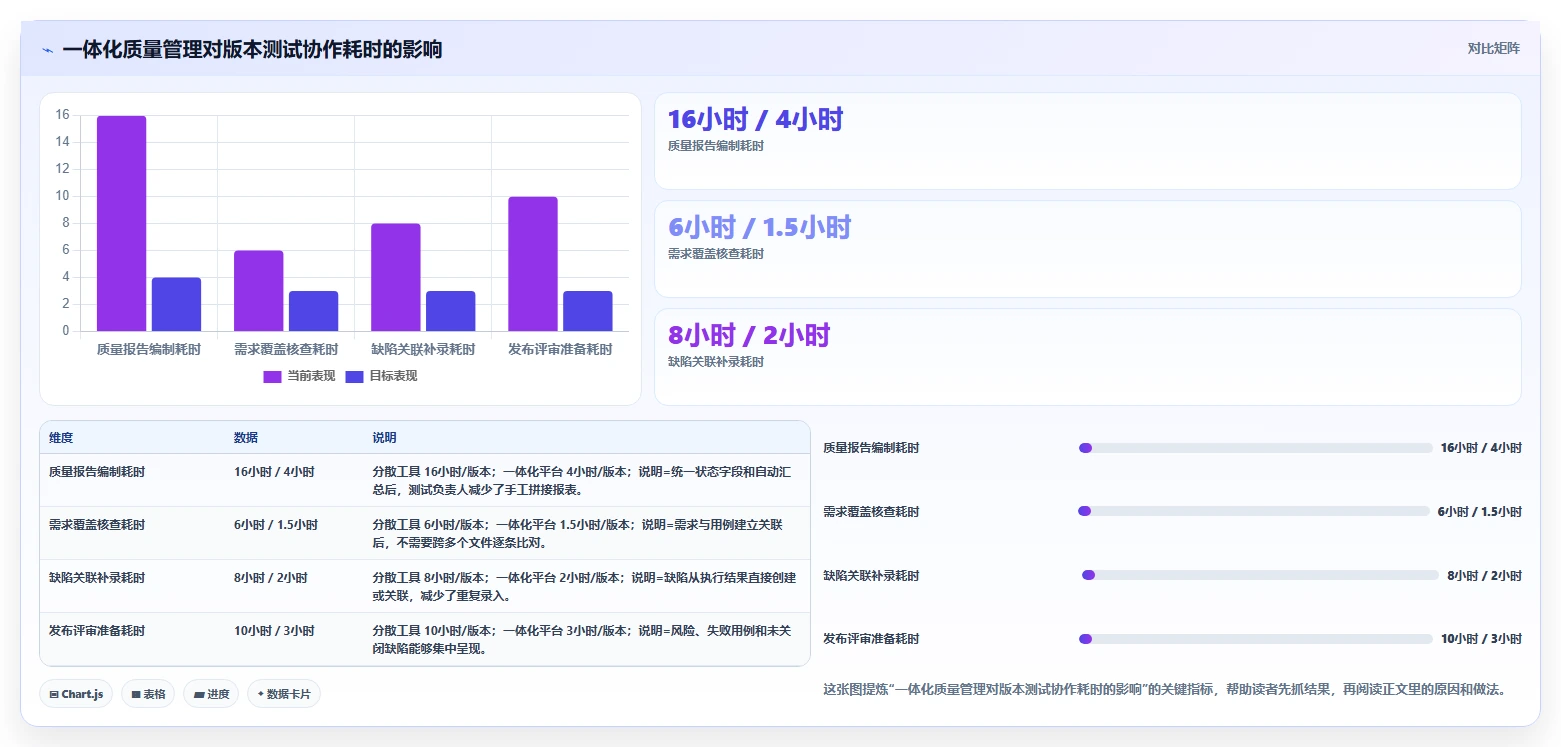The height and width of the screenshot is (747, 1561).
Task: Click the purple bar for 缺陷关联补录耗时
Action: [x=395, y=277]
